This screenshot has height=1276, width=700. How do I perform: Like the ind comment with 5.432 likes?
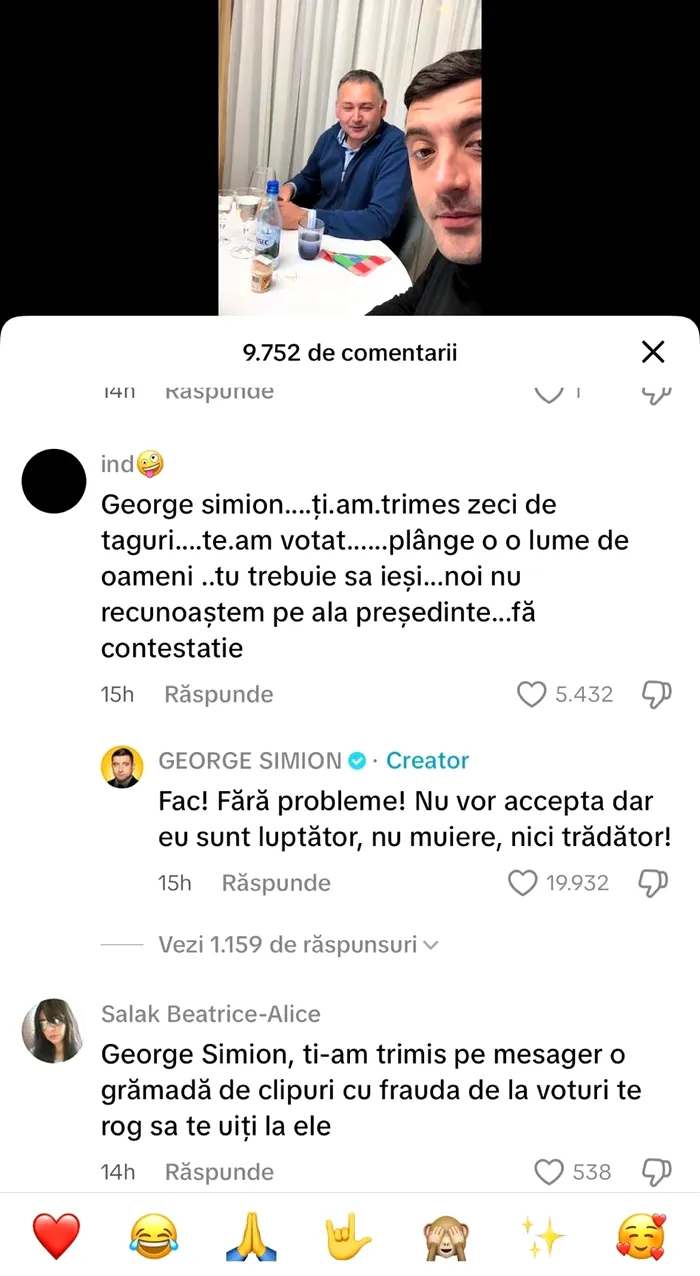click(x=531, y=694)
